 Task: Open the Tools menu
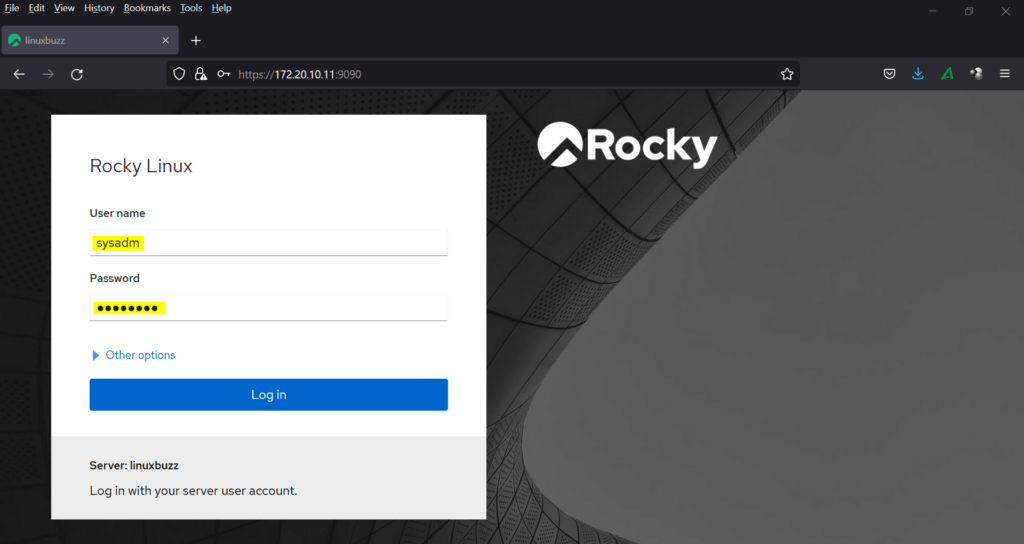191,8
